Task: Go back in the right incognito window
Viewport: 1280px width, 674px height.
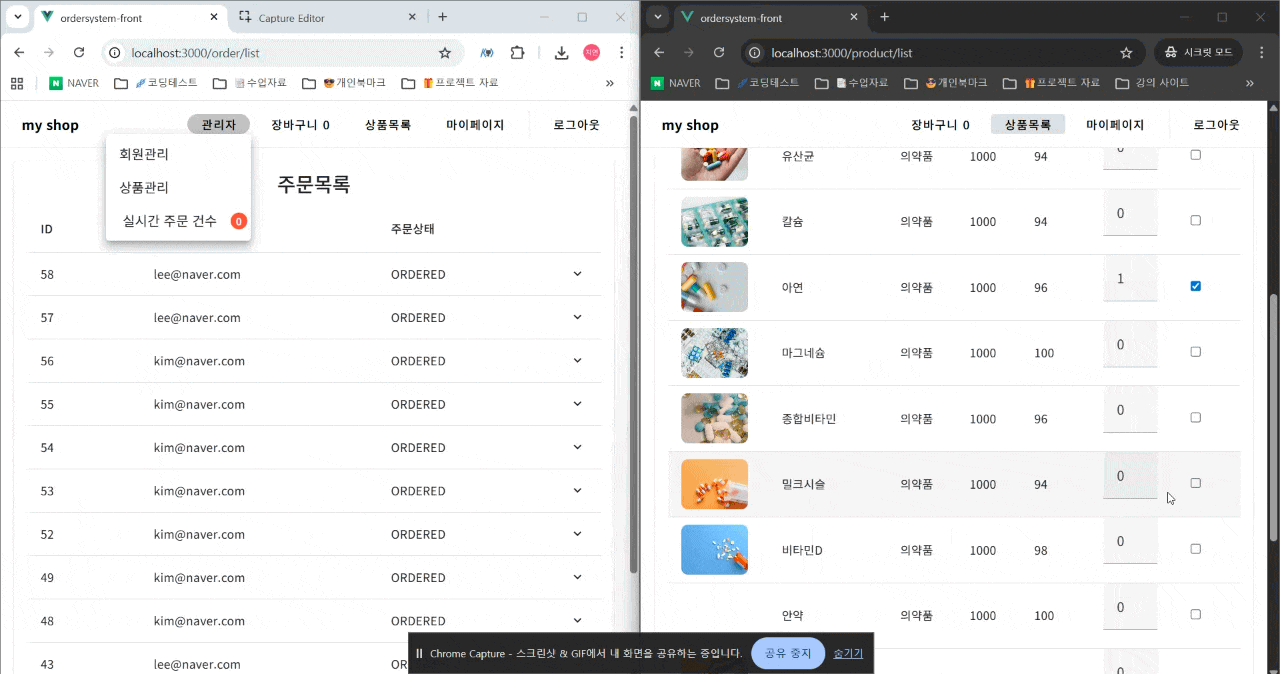Action: (659, 53)
